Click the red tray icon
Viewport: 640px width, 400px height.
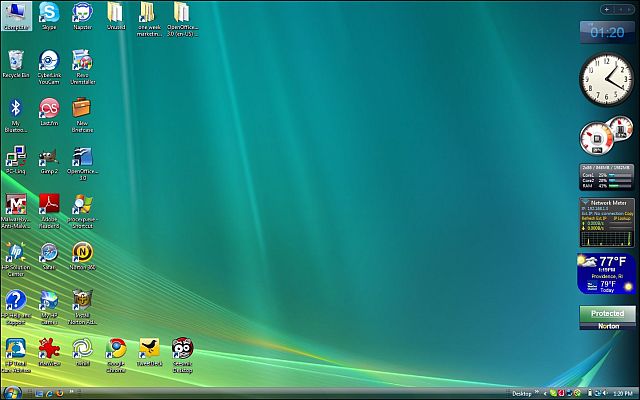pos(561,394)
